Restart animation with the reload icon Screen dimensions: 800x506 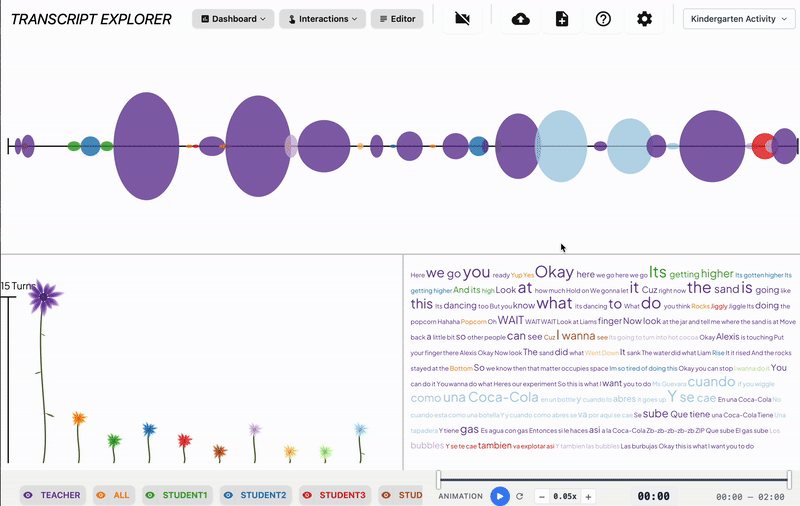(519, 496)
